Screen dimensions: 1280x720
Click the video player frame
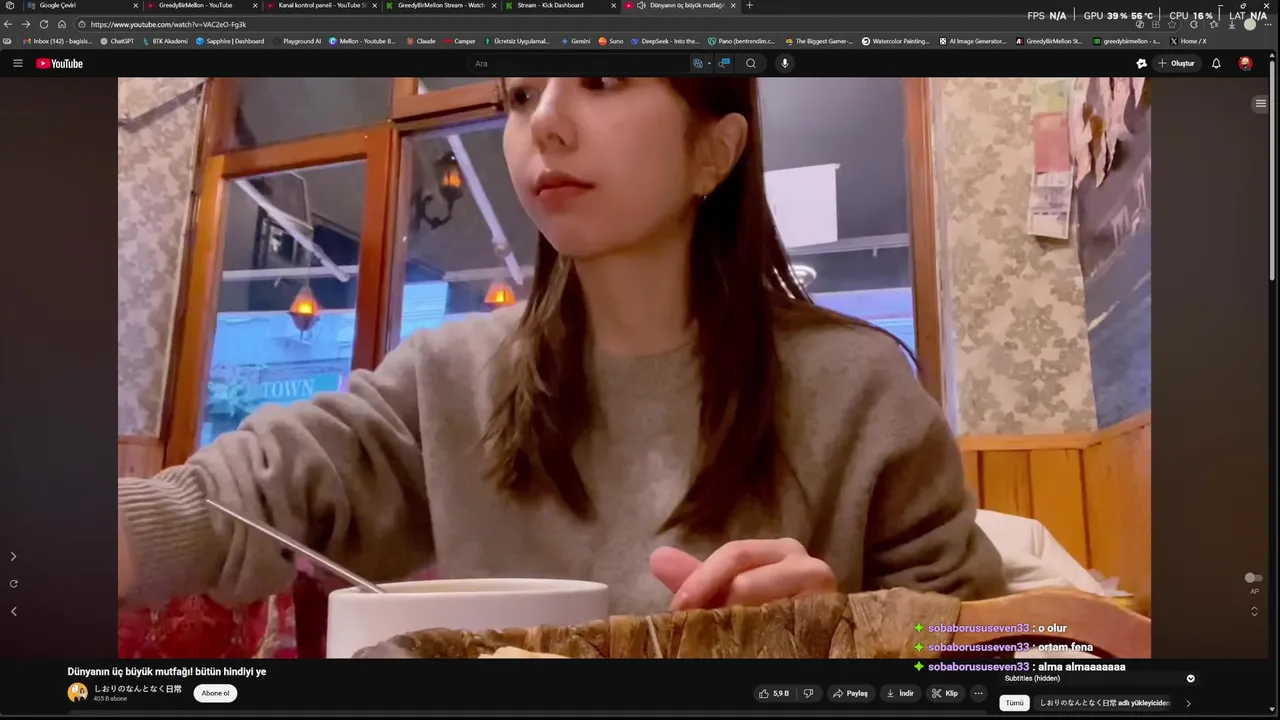[x=634, y=367]
